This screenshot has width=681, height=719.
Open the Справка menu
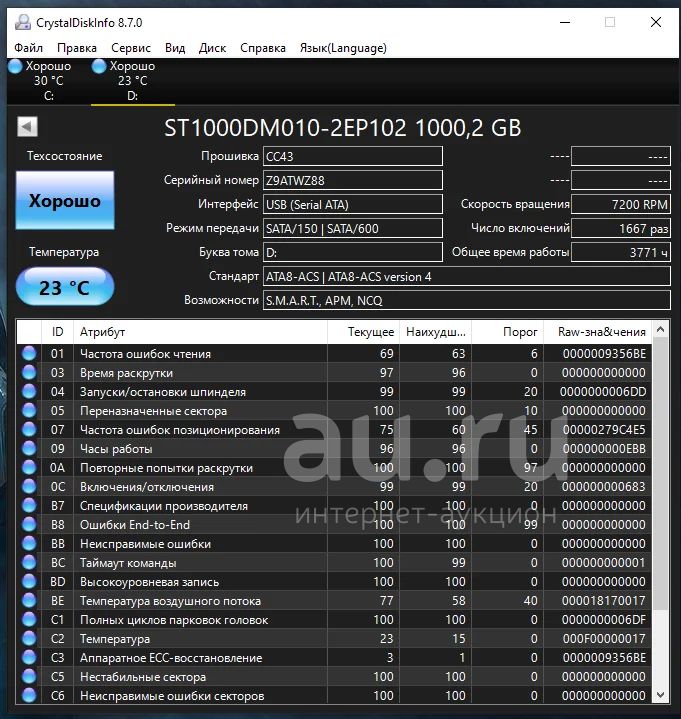(263, 48)
